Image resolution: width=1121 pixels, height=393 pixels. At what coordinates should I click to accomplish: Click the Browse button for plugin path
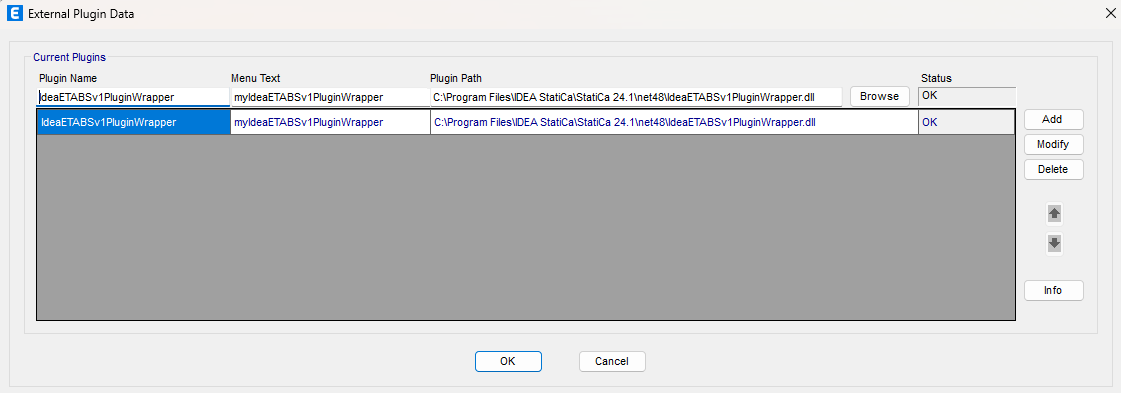879,96
